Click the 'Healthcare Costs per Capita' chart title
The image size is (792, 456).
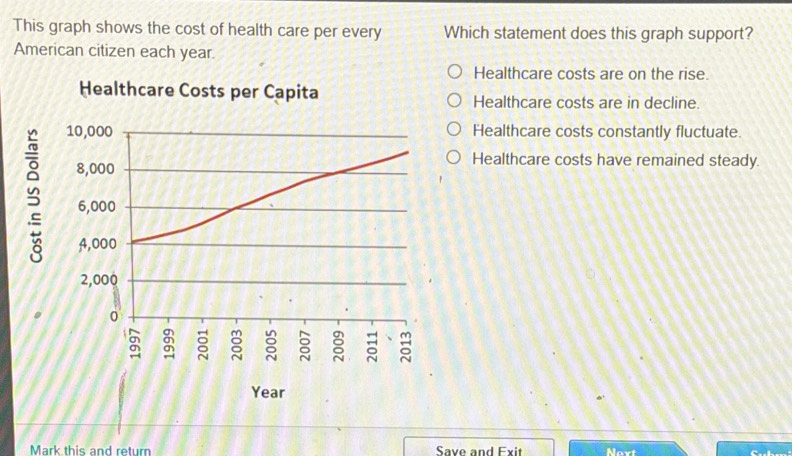click(x=199, y=92)
